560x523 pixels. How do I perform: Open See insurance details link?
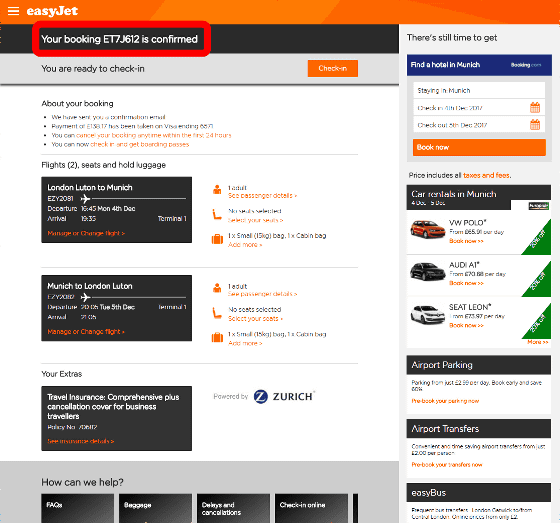[81, 441]
